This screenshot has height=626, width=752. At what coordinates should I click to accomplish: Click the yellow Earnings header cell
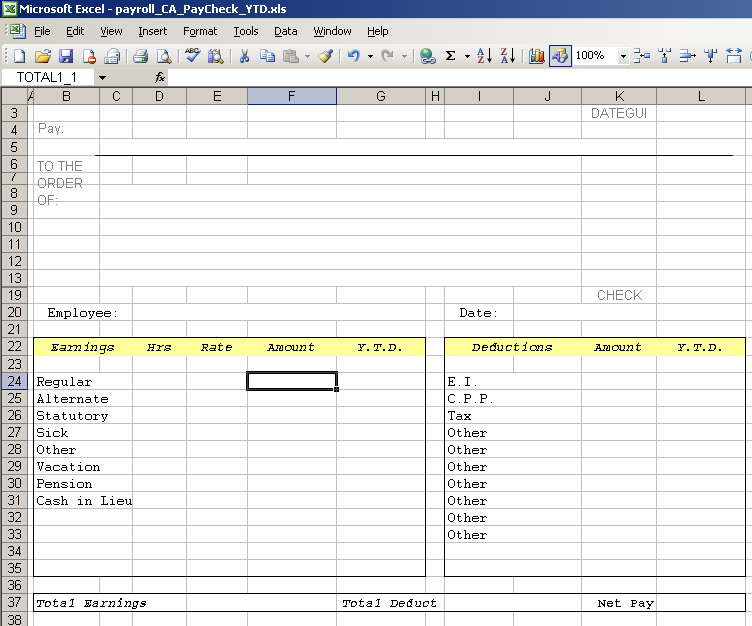tap(82, 347)
